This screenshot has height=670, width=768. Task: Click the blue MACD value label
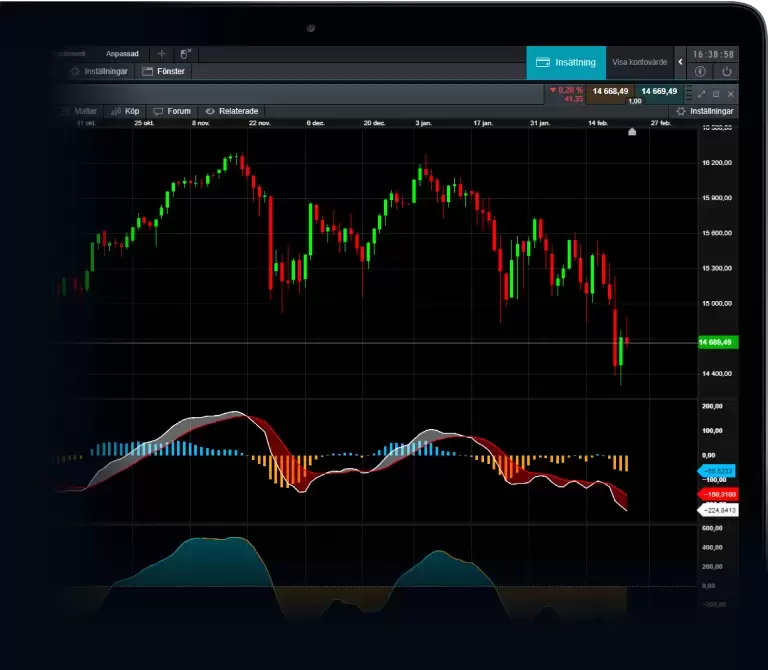click(x=717, y=471)
